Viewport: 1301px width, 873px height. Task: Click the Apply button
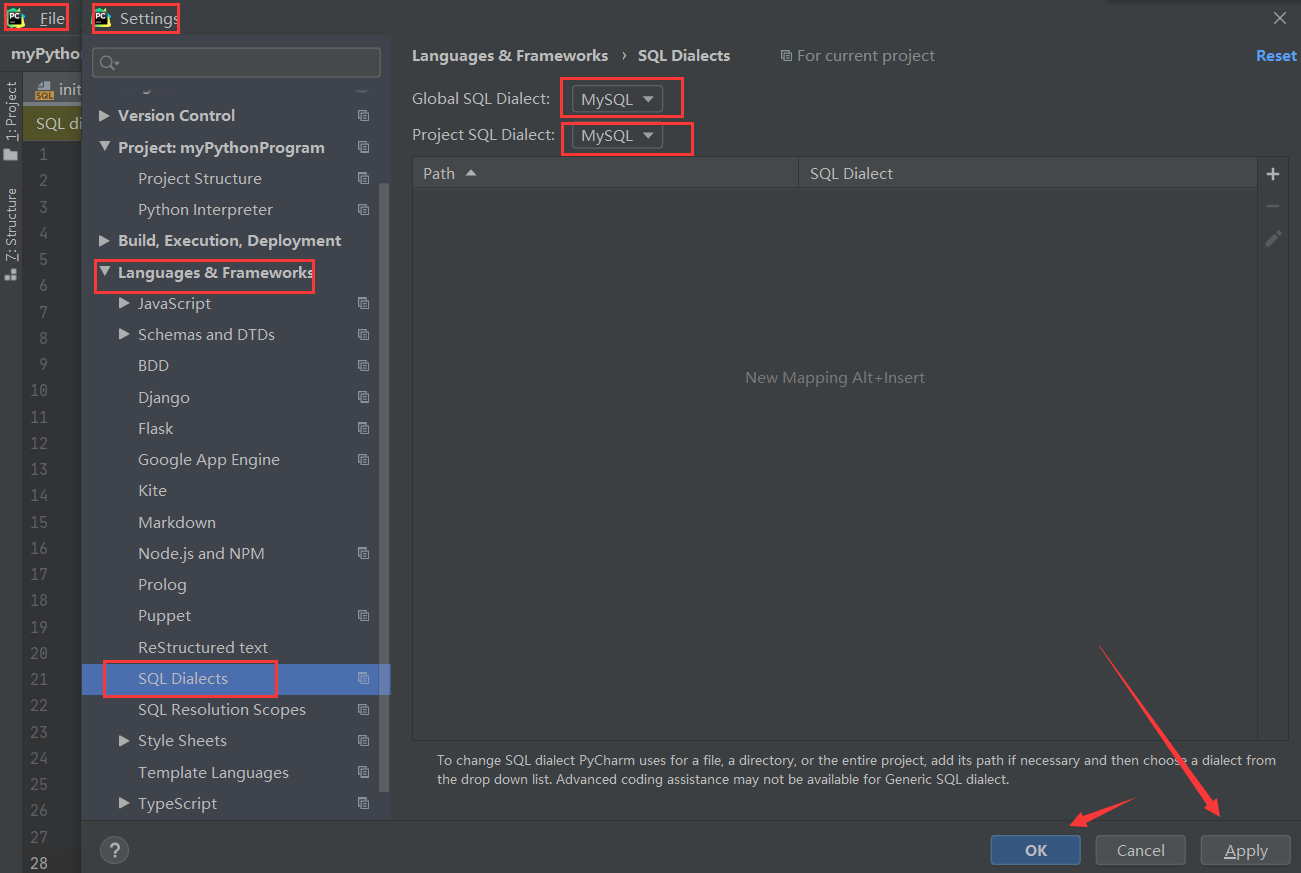pyautogui.click(x=1246, y=850)
